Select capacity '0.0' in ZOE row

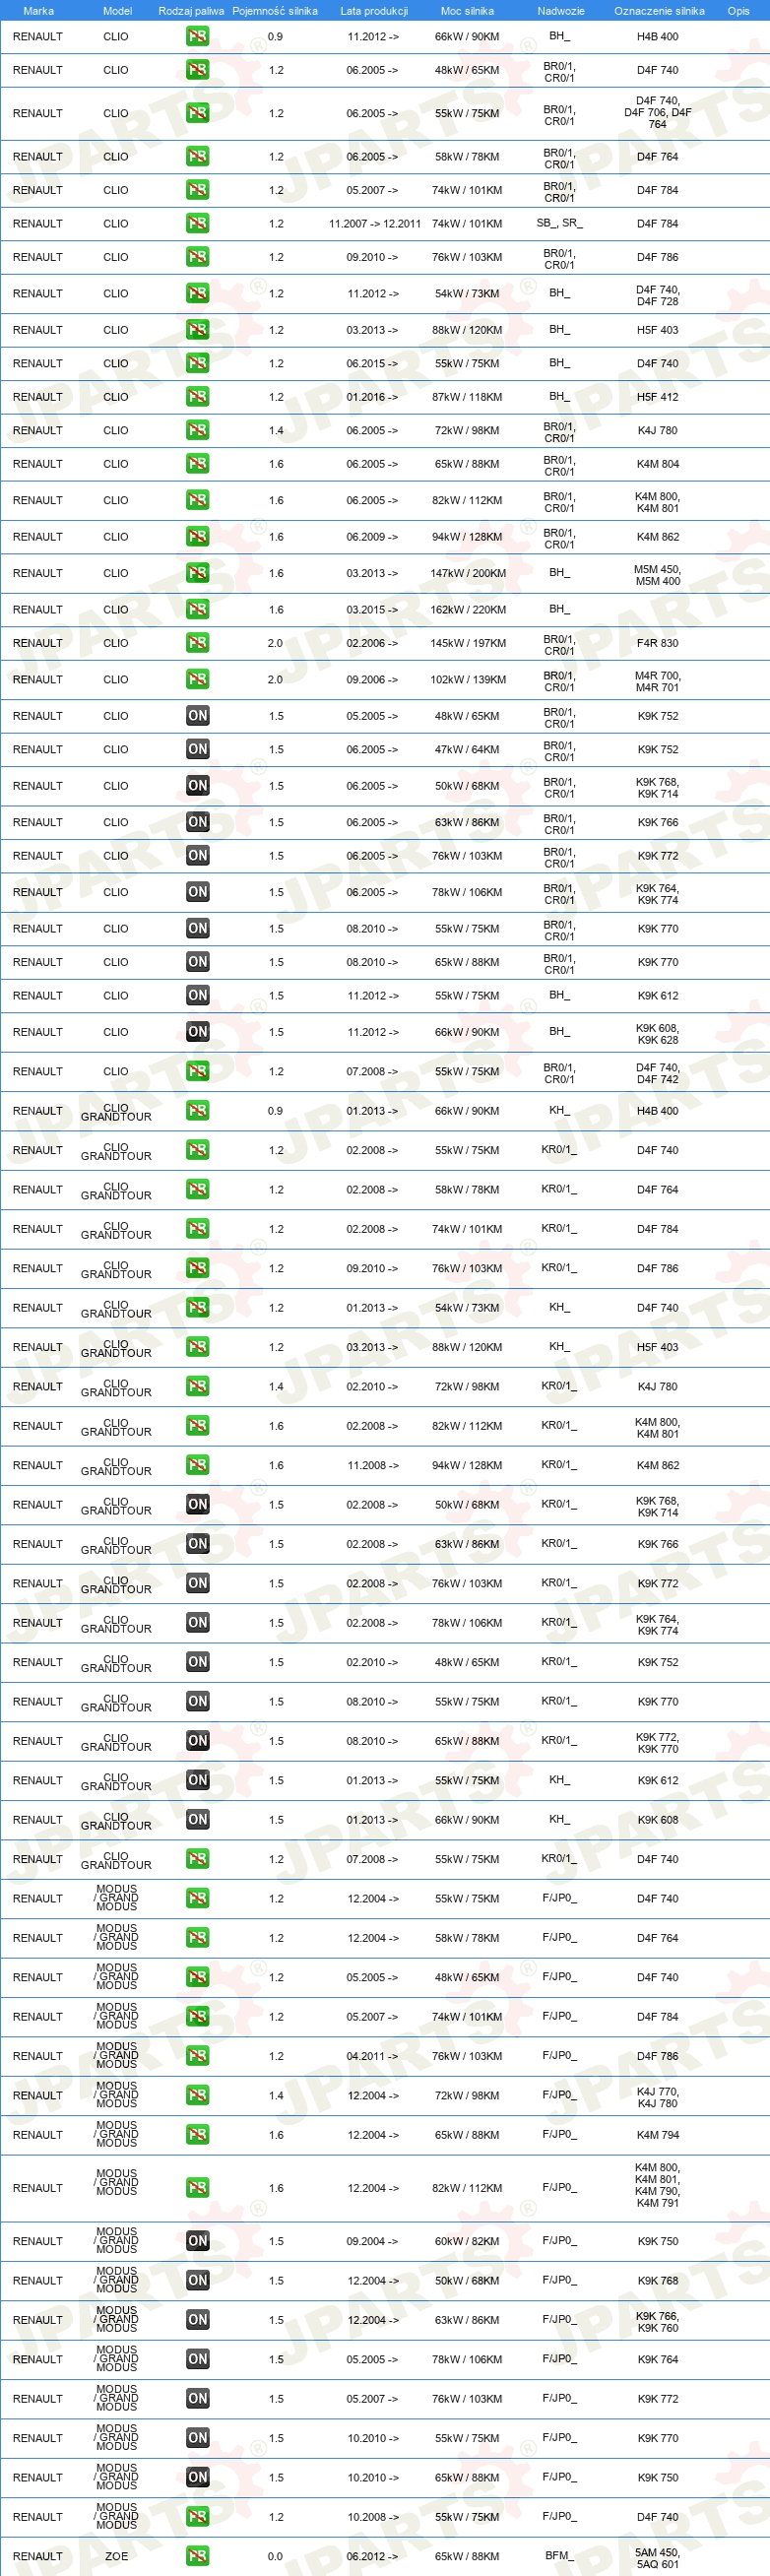click(x=275, y=2557)
